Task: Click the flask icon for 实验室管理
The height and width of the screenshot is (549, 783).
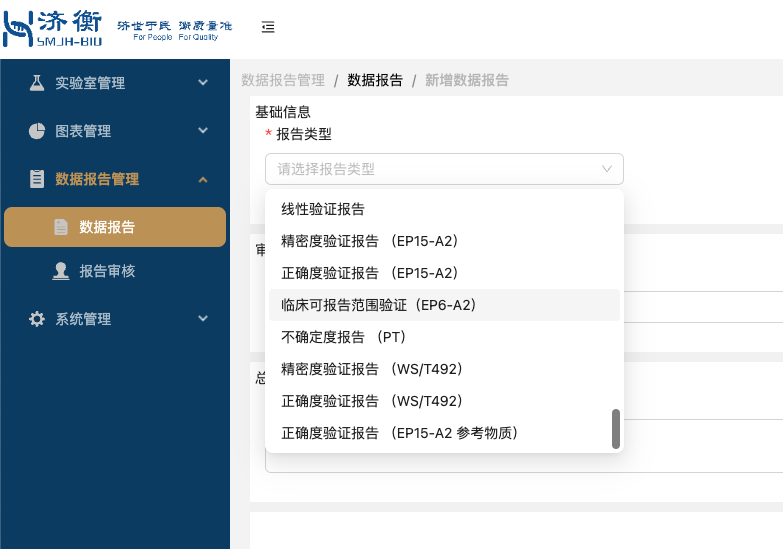Action: (37, 83)
